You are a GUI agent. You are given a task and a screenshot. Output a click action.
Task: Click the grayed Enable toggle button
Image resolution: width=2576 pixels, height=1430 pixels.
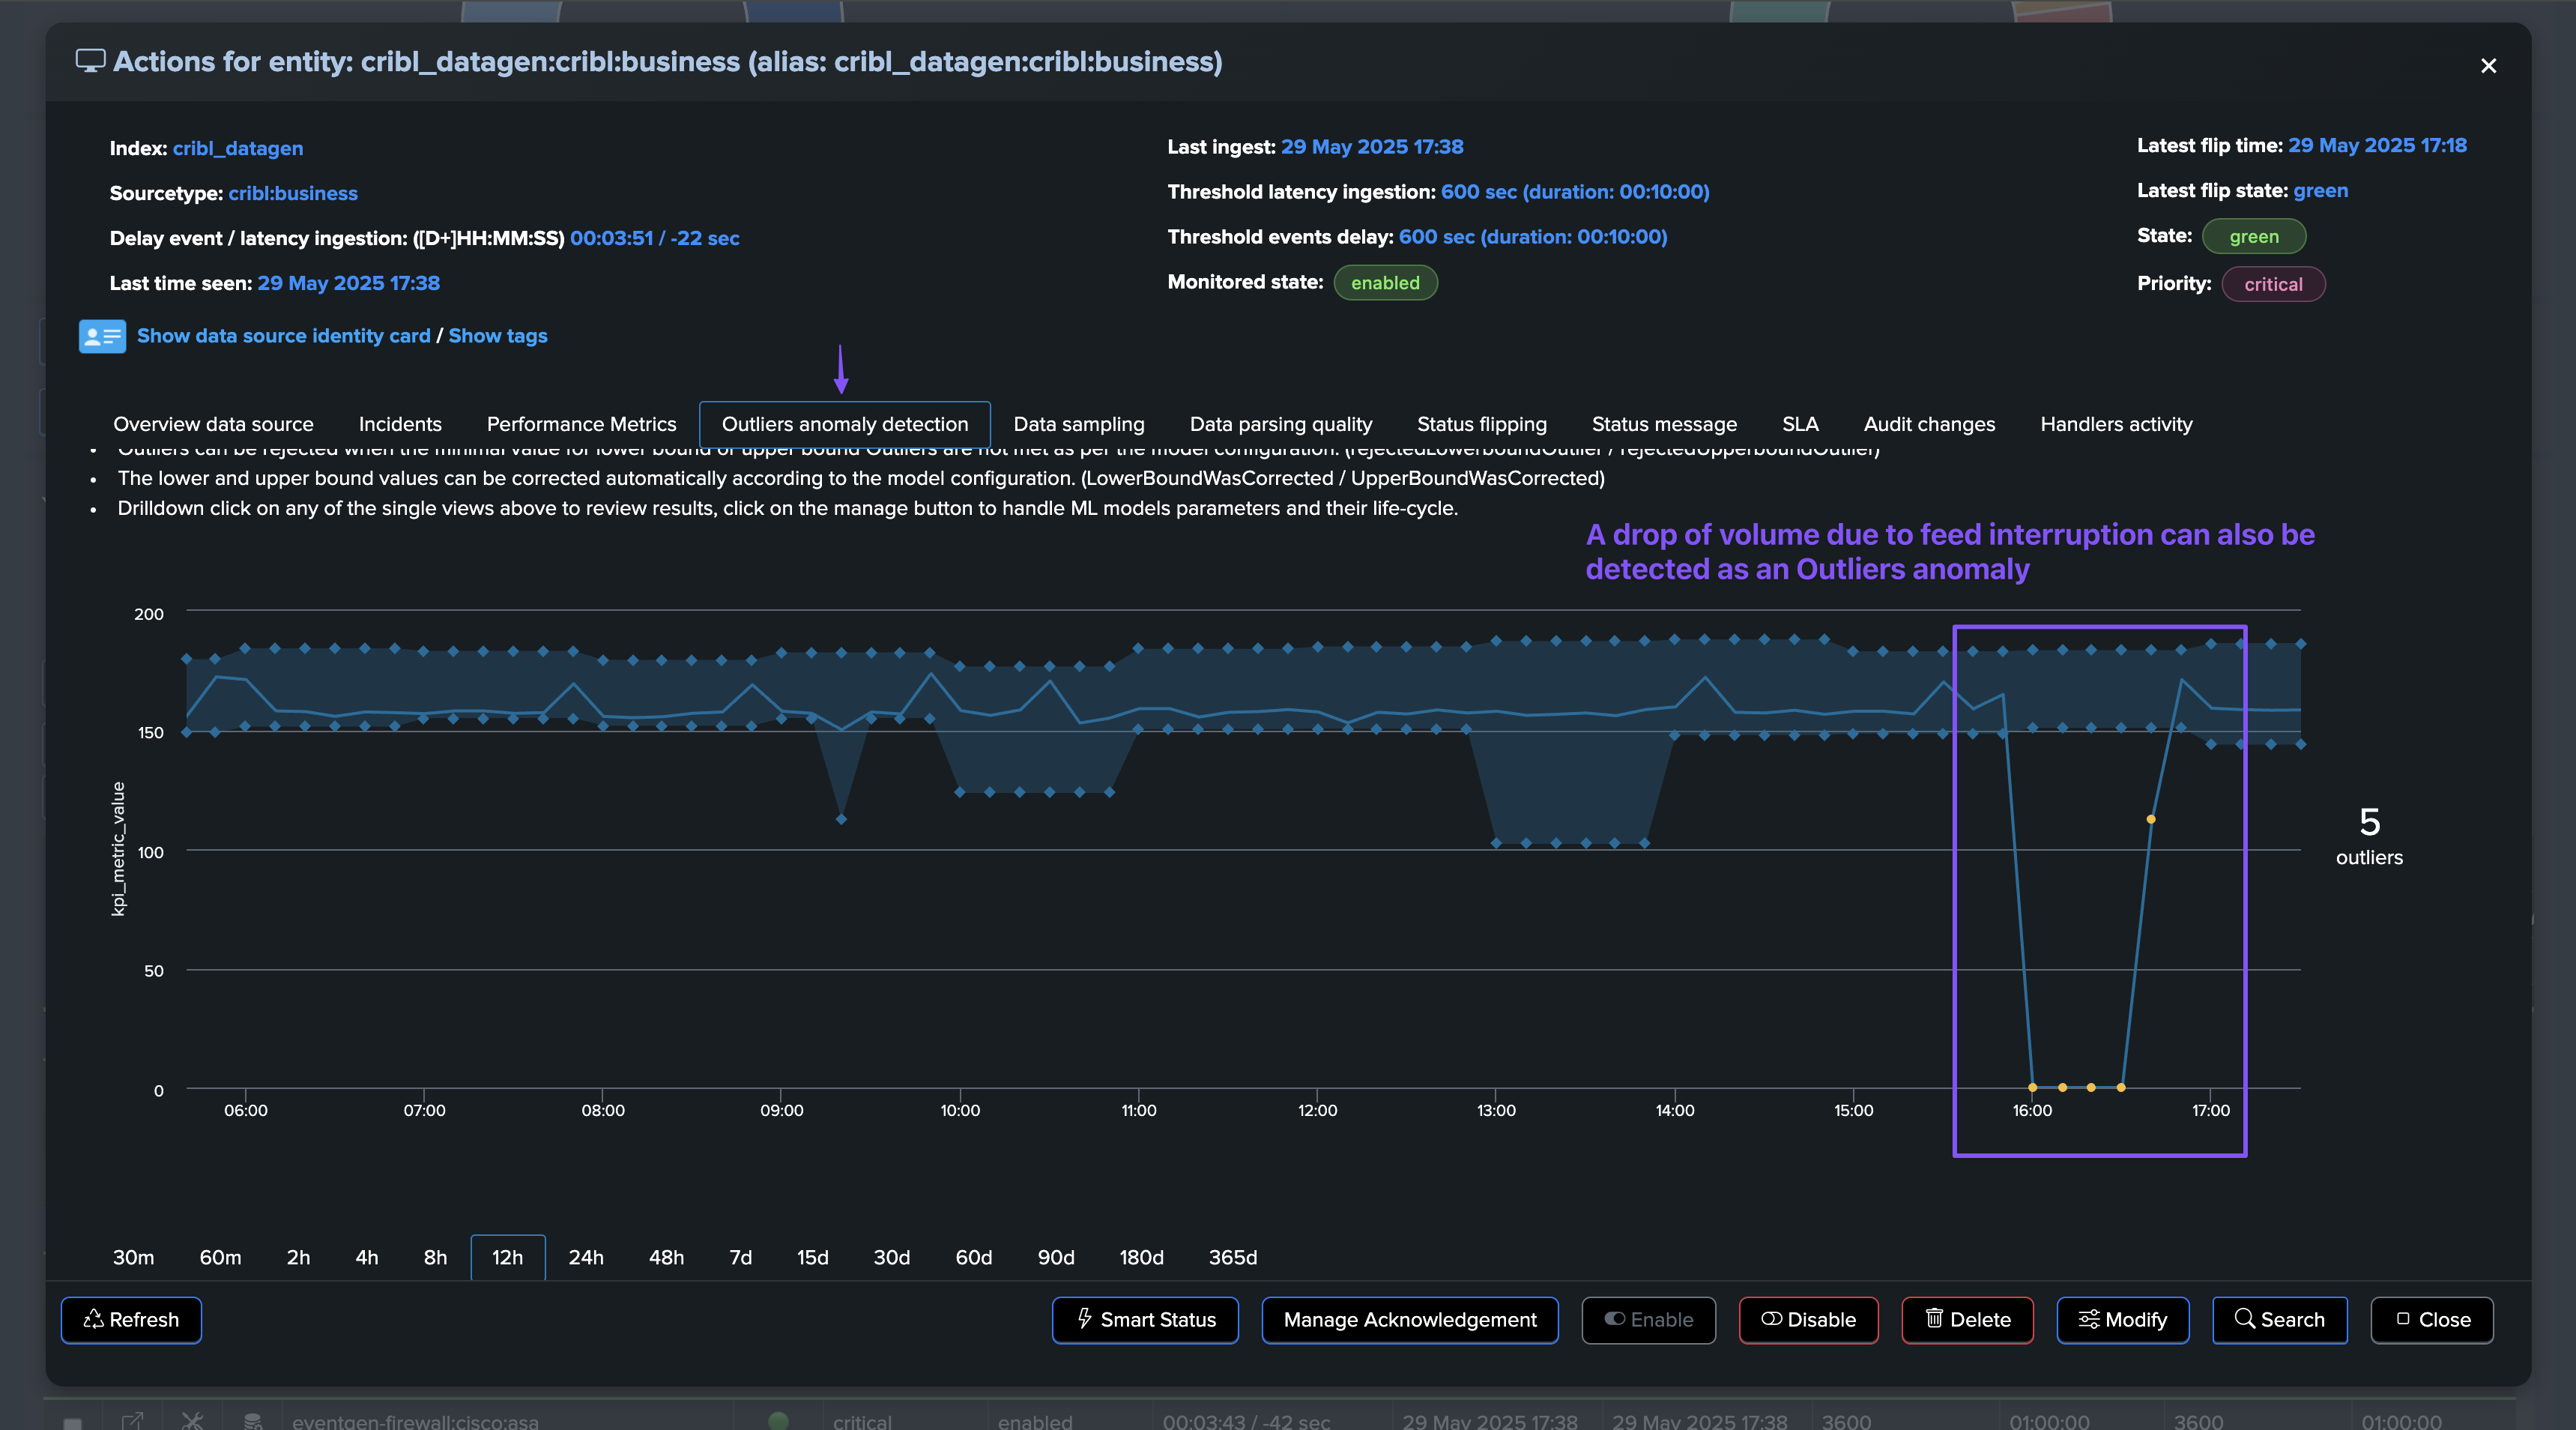coord(1648,1320)
